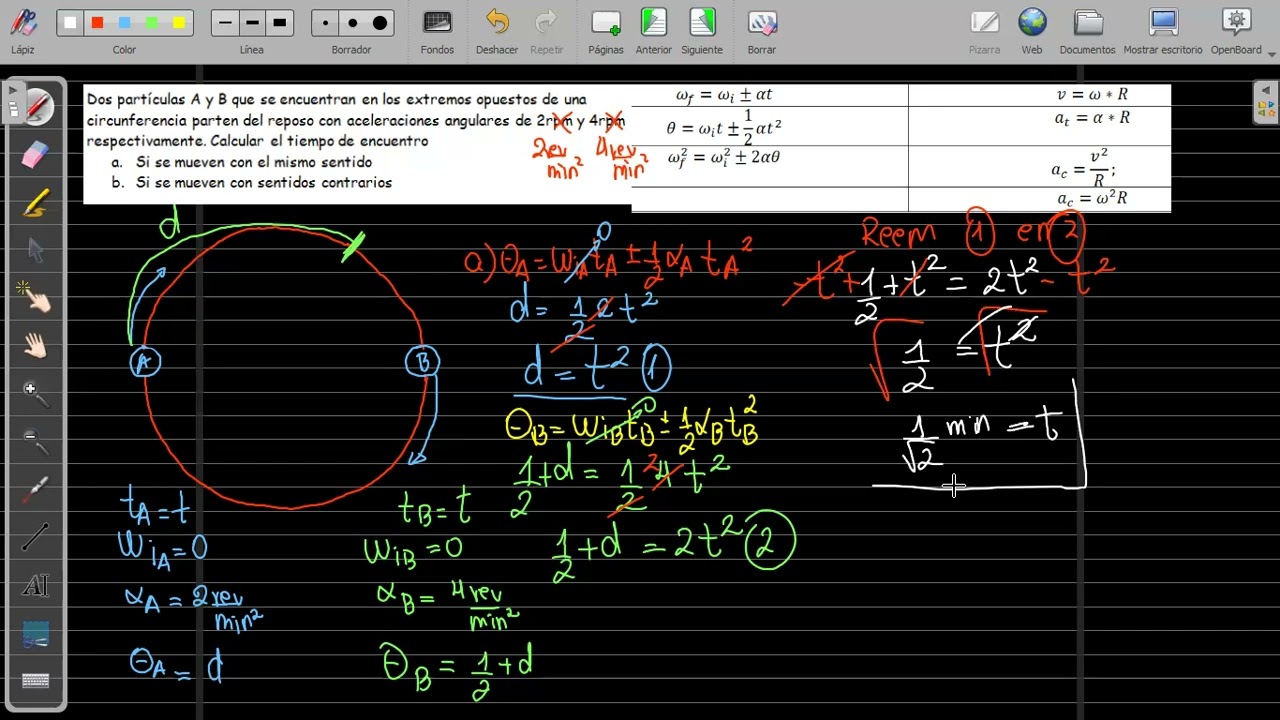The width and height of the screenshot is (1280, 720).
Task: Select the laser pointer tool
Action: tap(35, 489)
